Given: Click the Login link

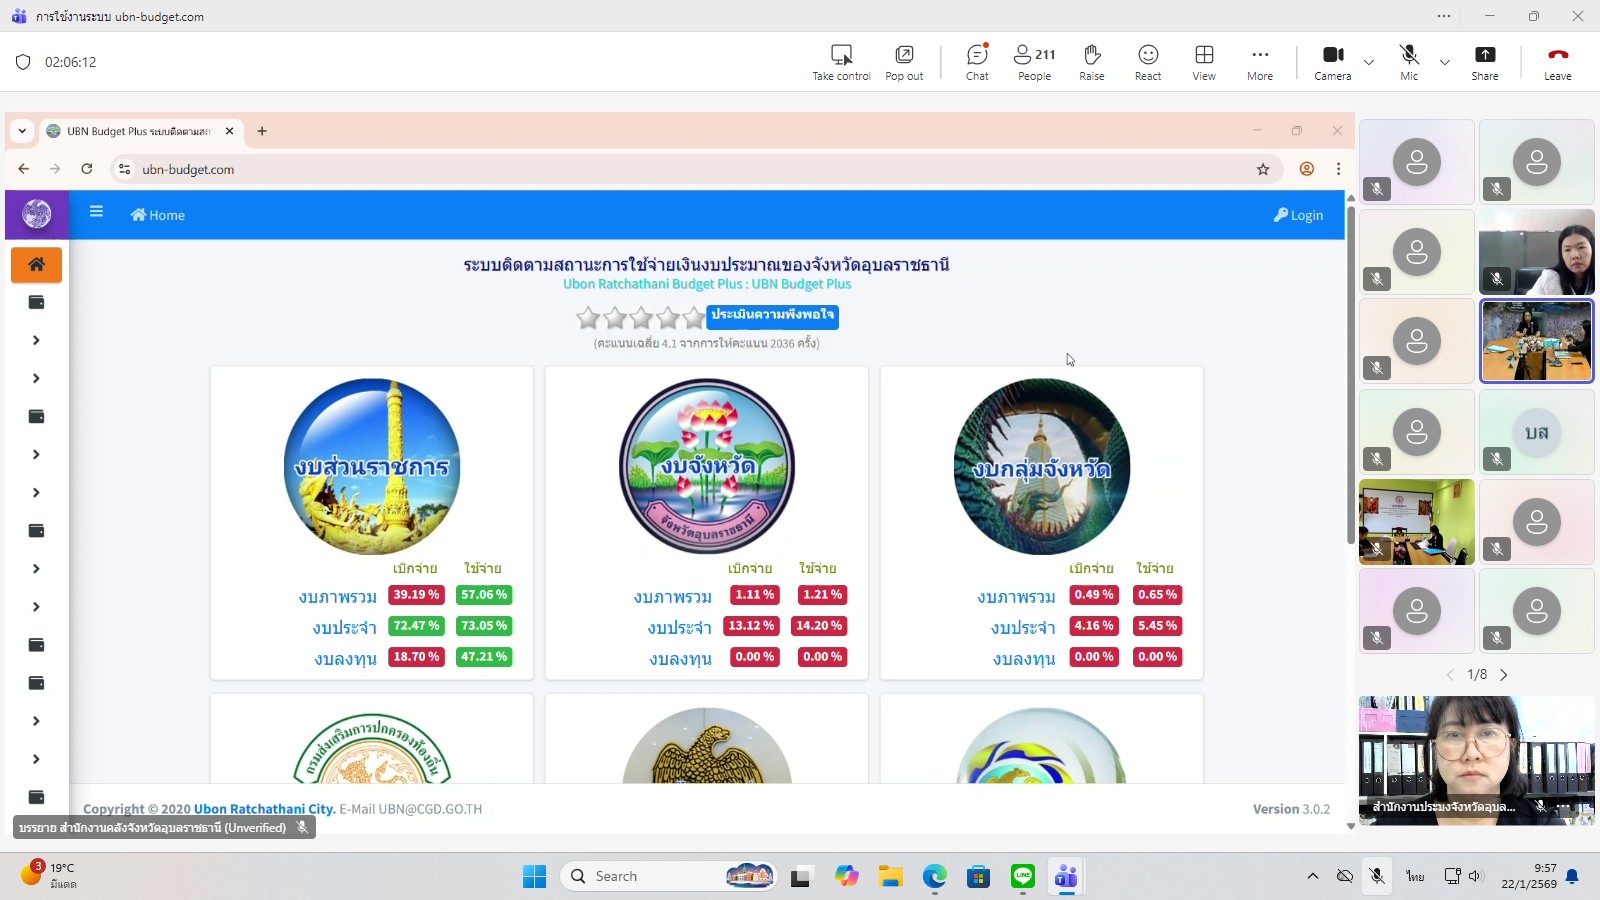Looking at the screenshot, I should pyautogui.click(x=1298, y=215).
